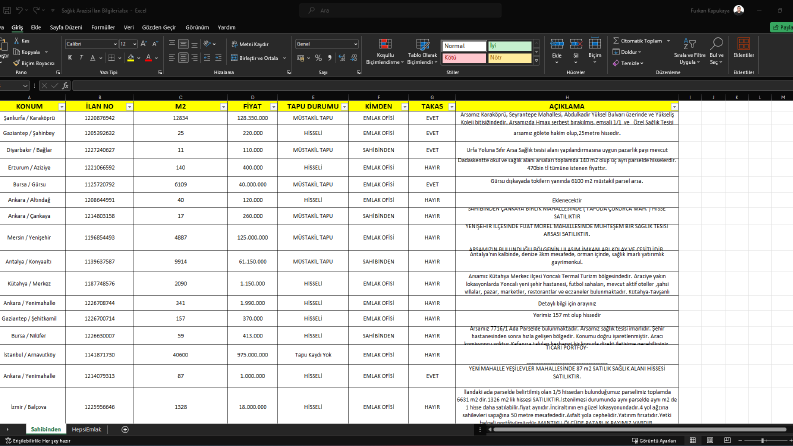Toggle italic (T) formatting

click(x=81, y=58)
